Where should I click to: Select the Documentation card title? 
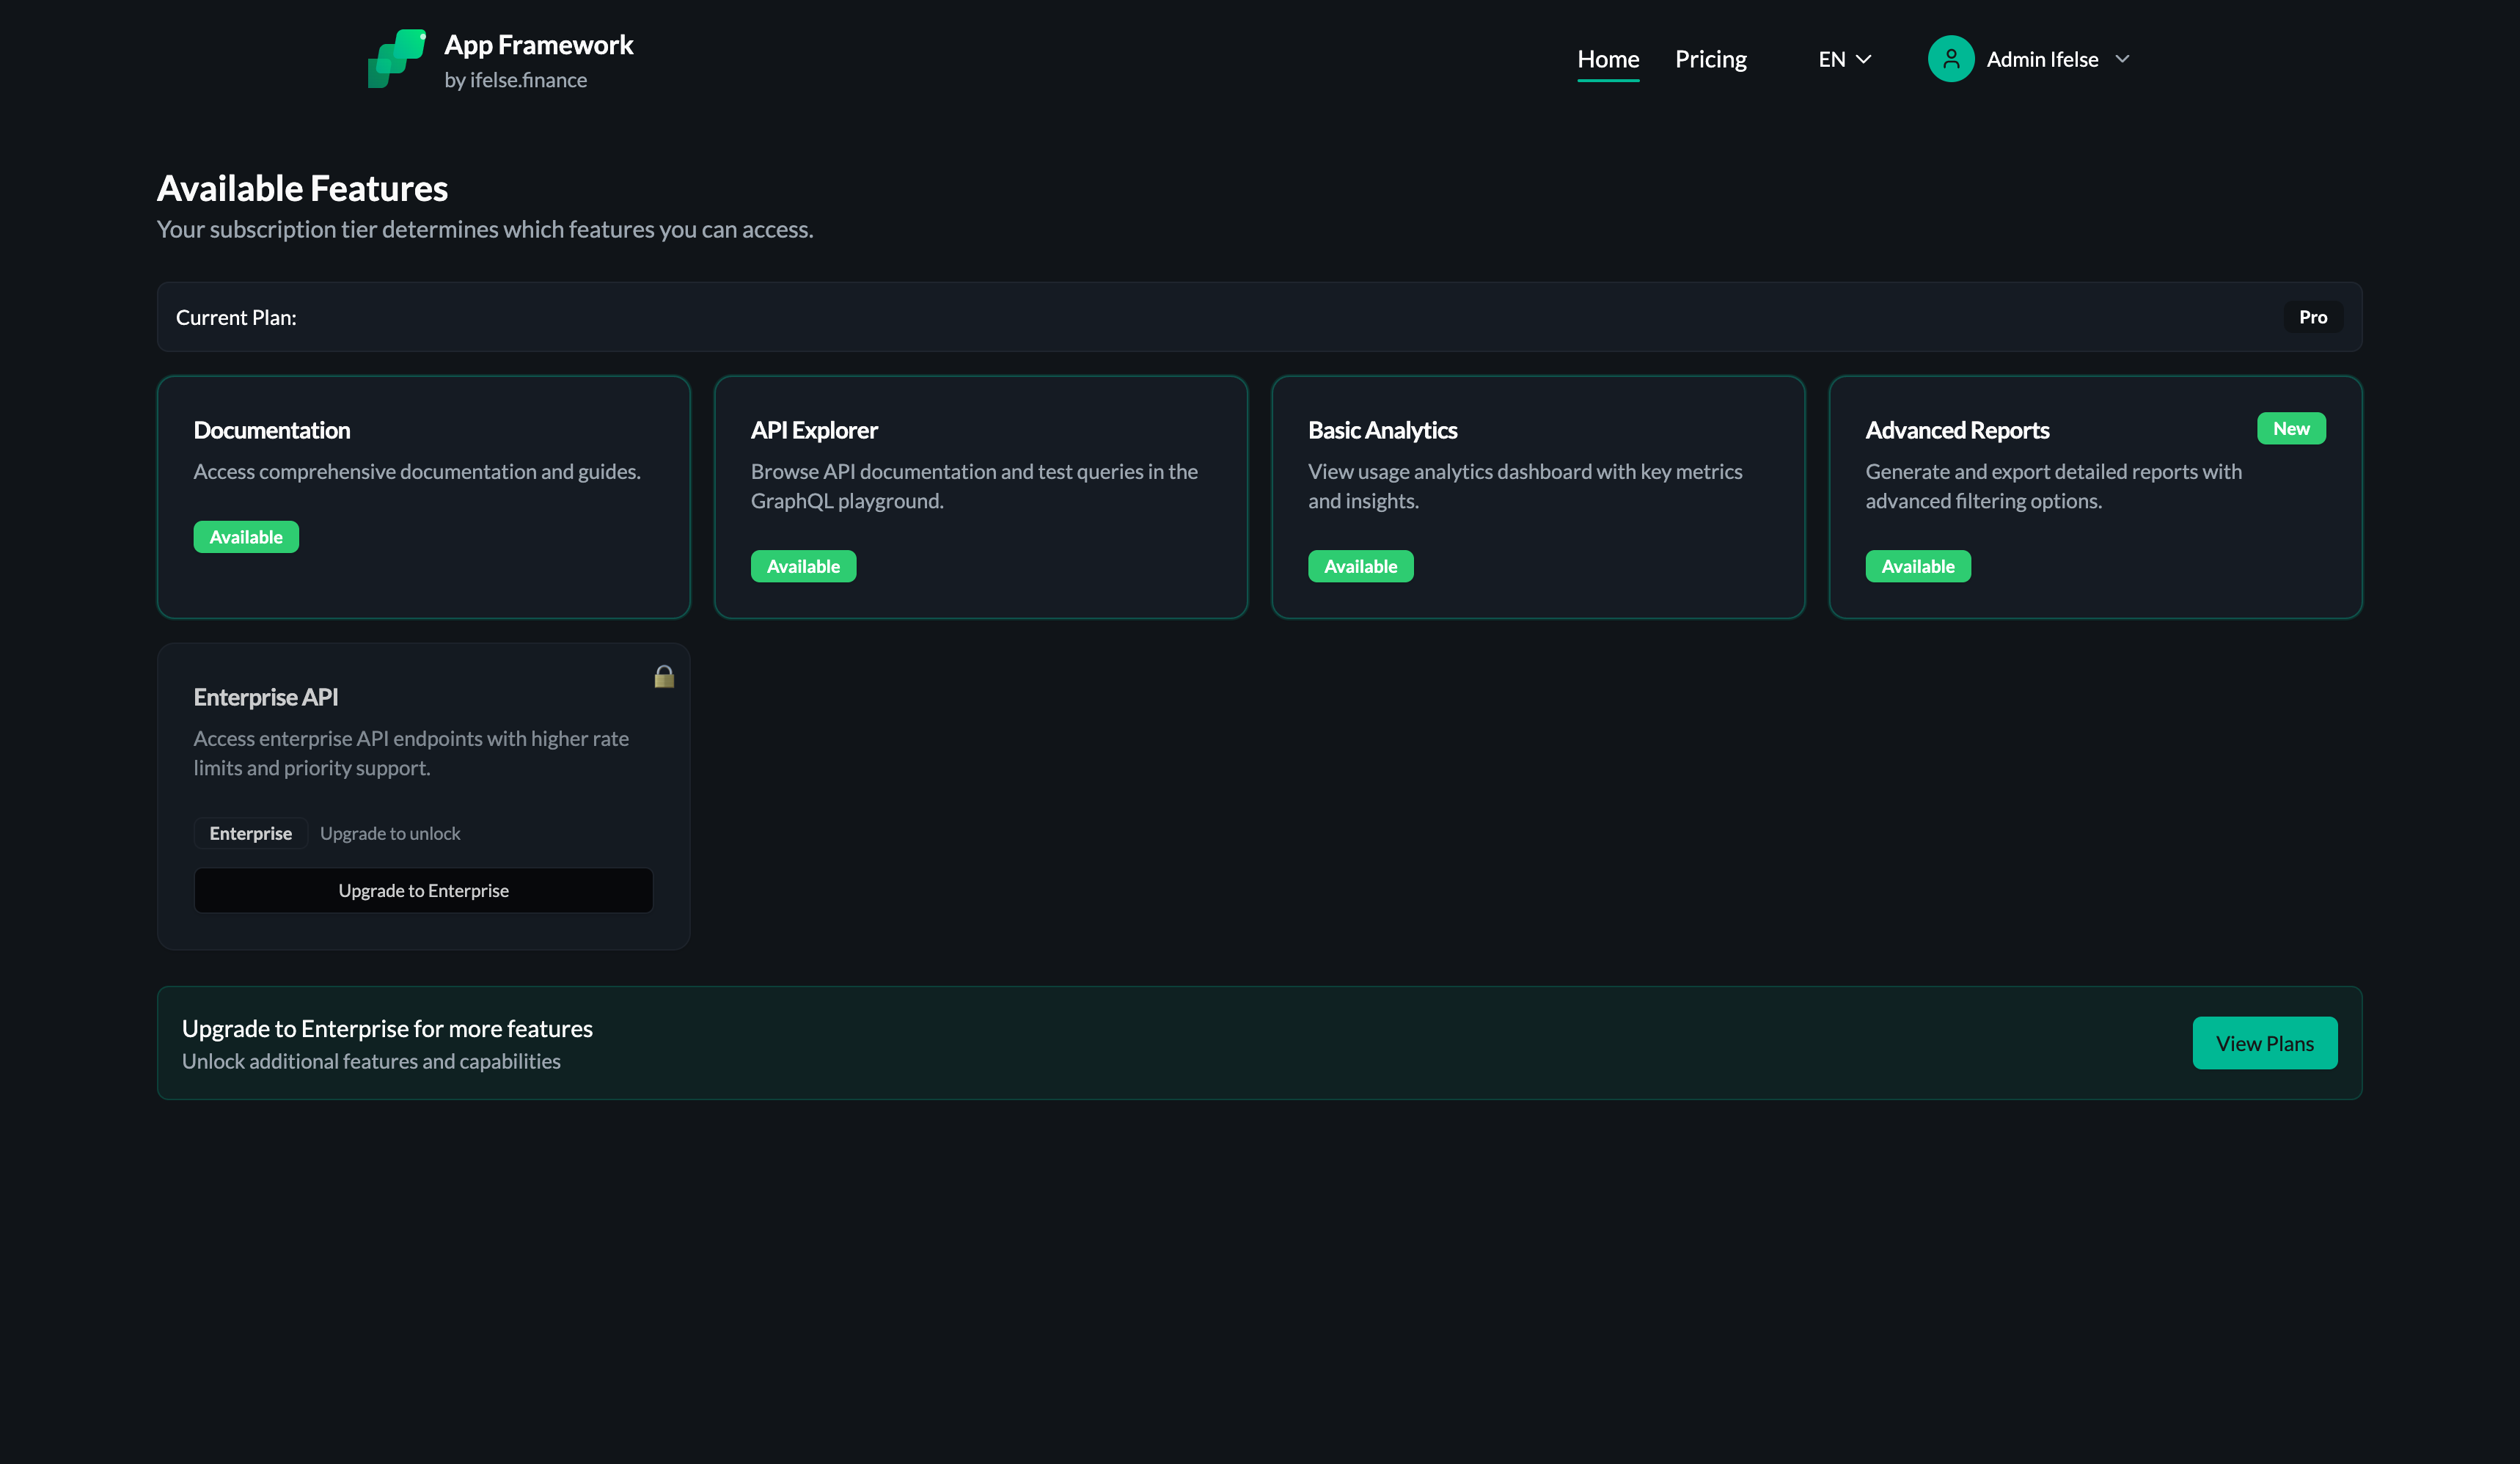(272, 430)
